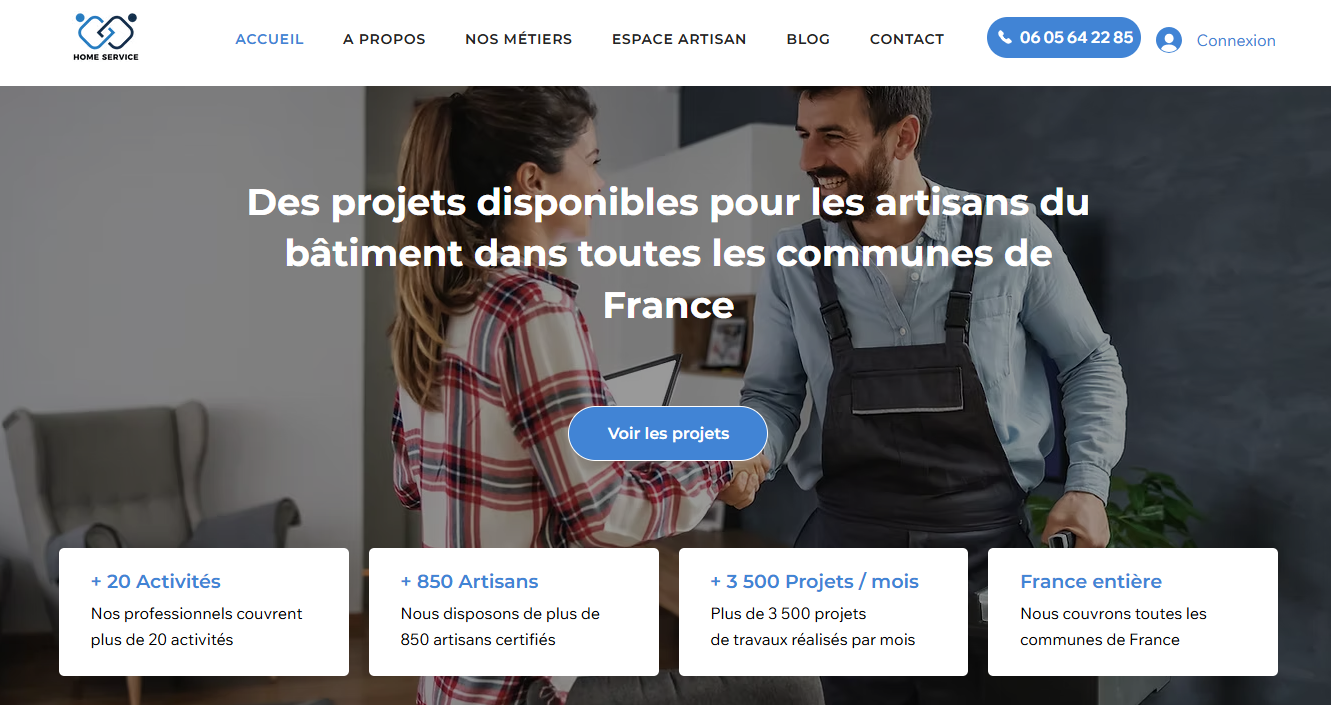The image size is (1331, 705).
Task: Select Espace Artisan in navigation
Action: pos(679,39)
